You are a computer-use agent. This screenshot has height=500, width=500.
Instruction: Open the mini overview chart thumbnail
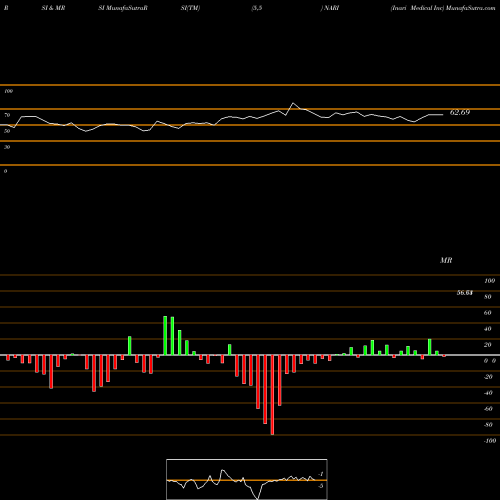click(x=247, y=479)
